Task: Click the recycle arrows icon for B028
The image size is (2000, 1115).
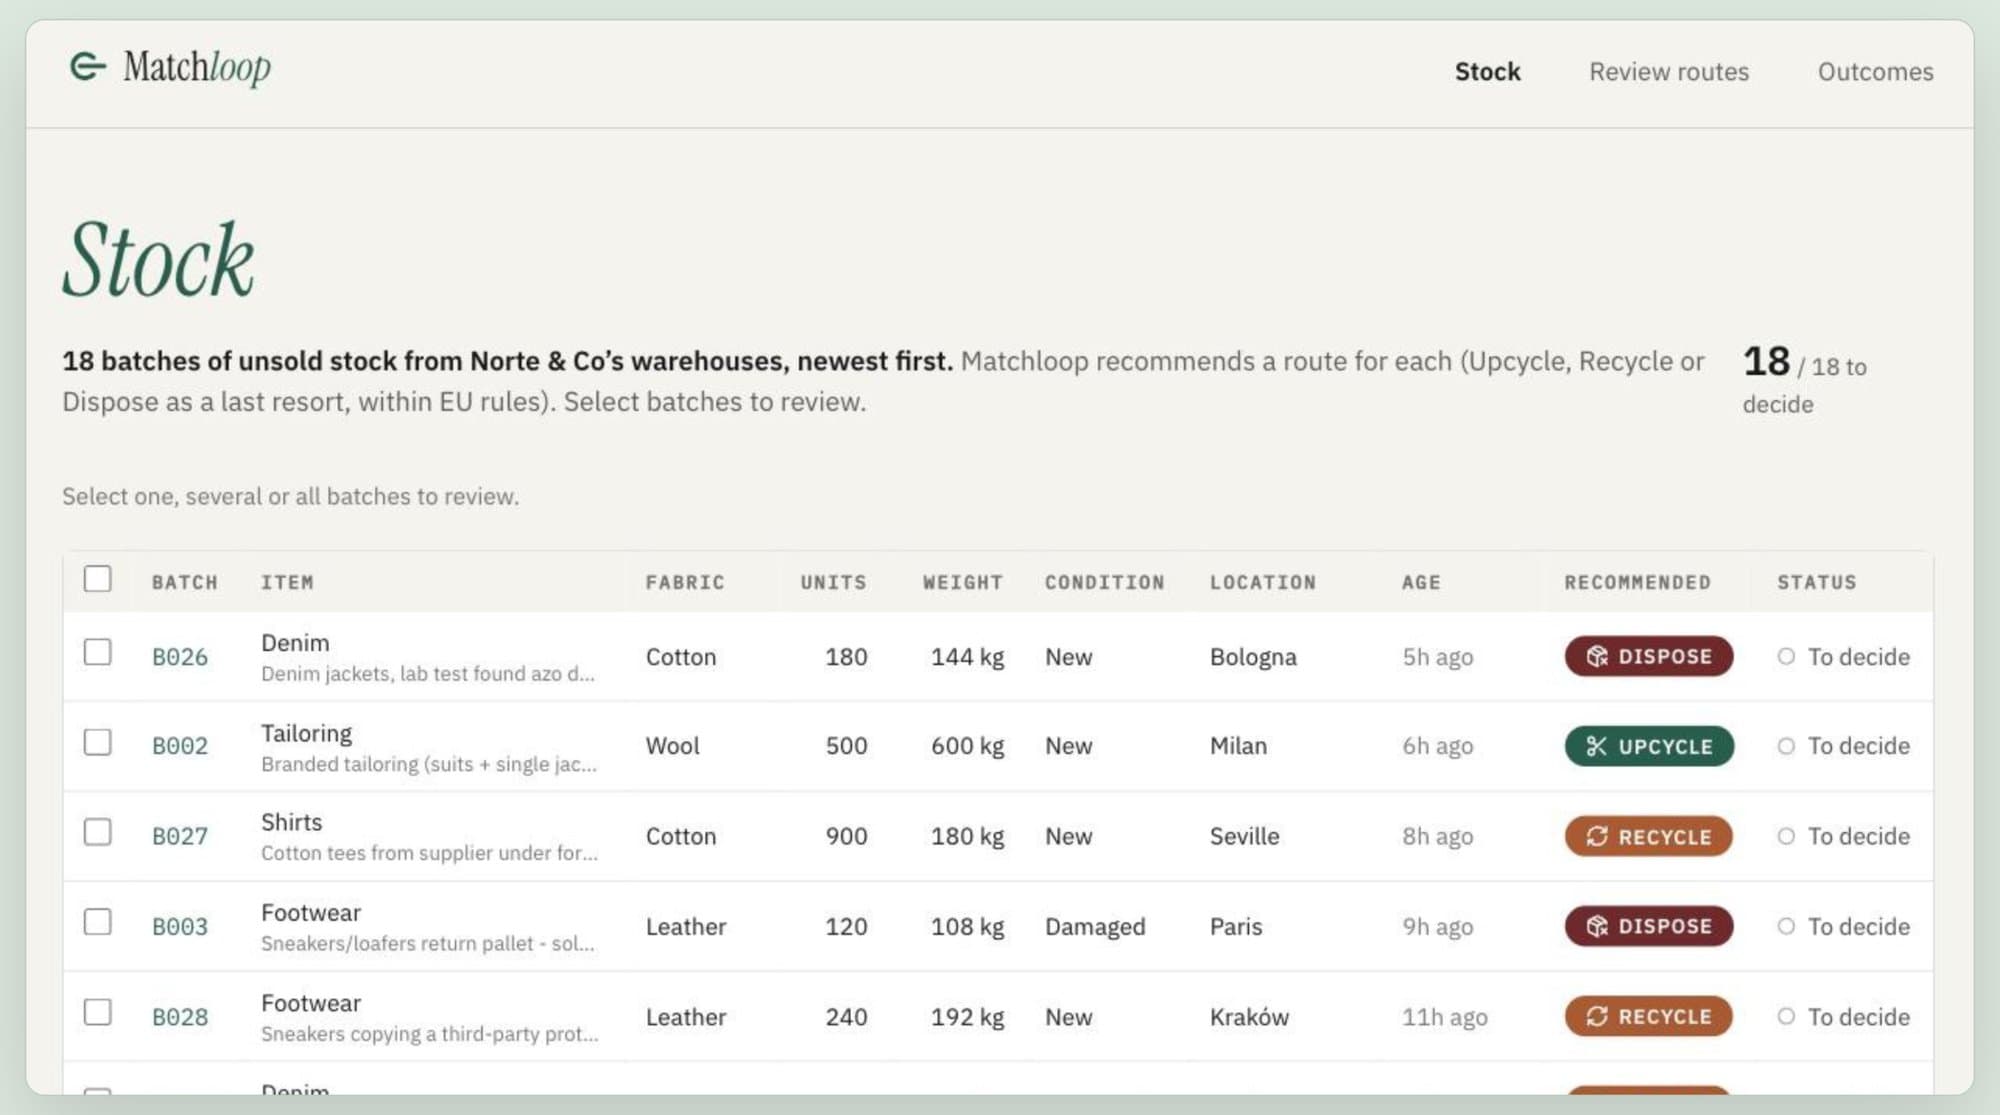Action: coord(1597,1016)
